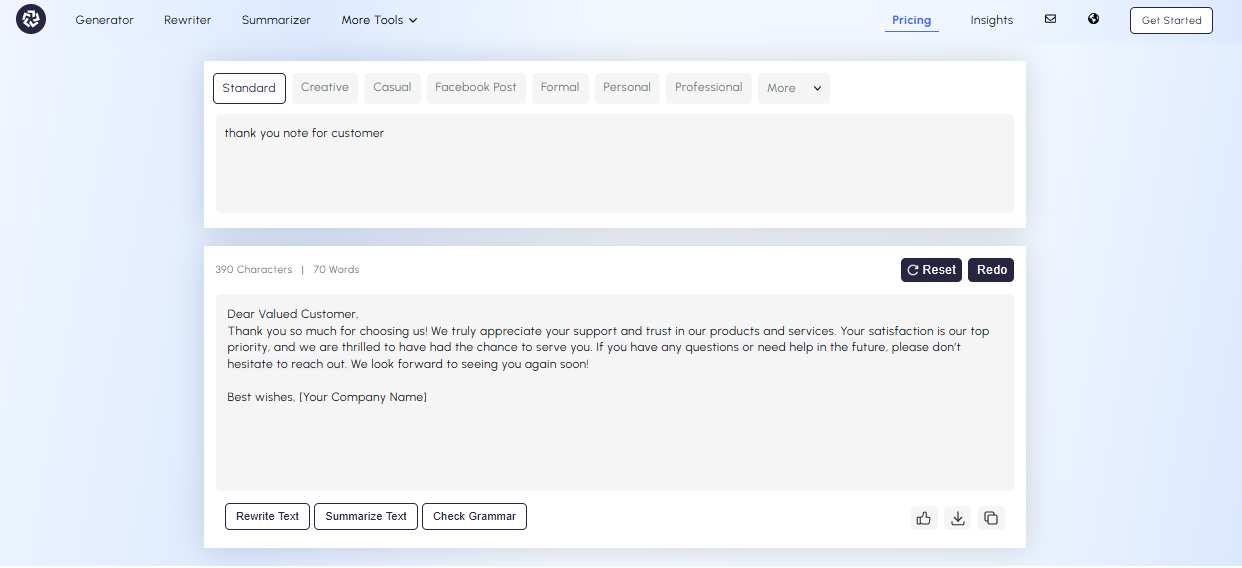Open the Generator menu item
Viewport: 1242px width, 568px height.
104,20
